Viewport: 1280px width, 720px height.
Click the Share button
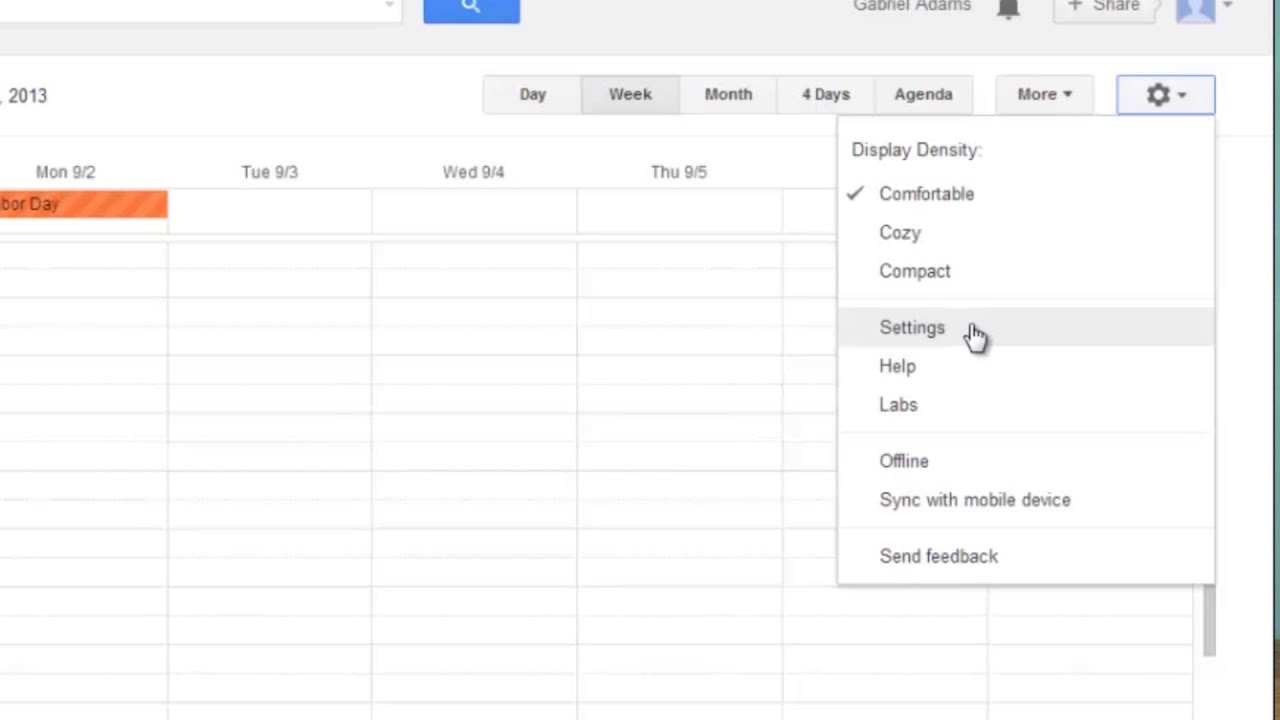1104,8
